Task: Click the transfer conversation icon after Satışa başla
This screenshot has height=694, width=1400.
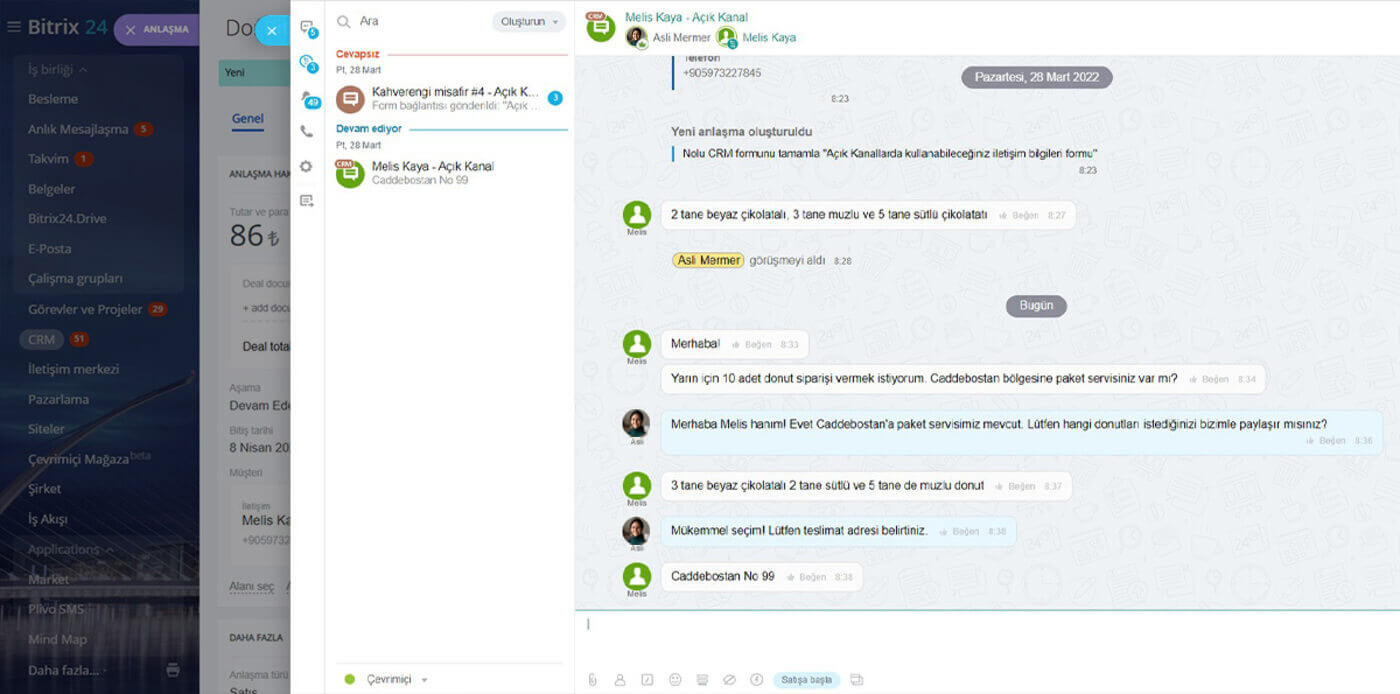Action: tap(856, 679)
